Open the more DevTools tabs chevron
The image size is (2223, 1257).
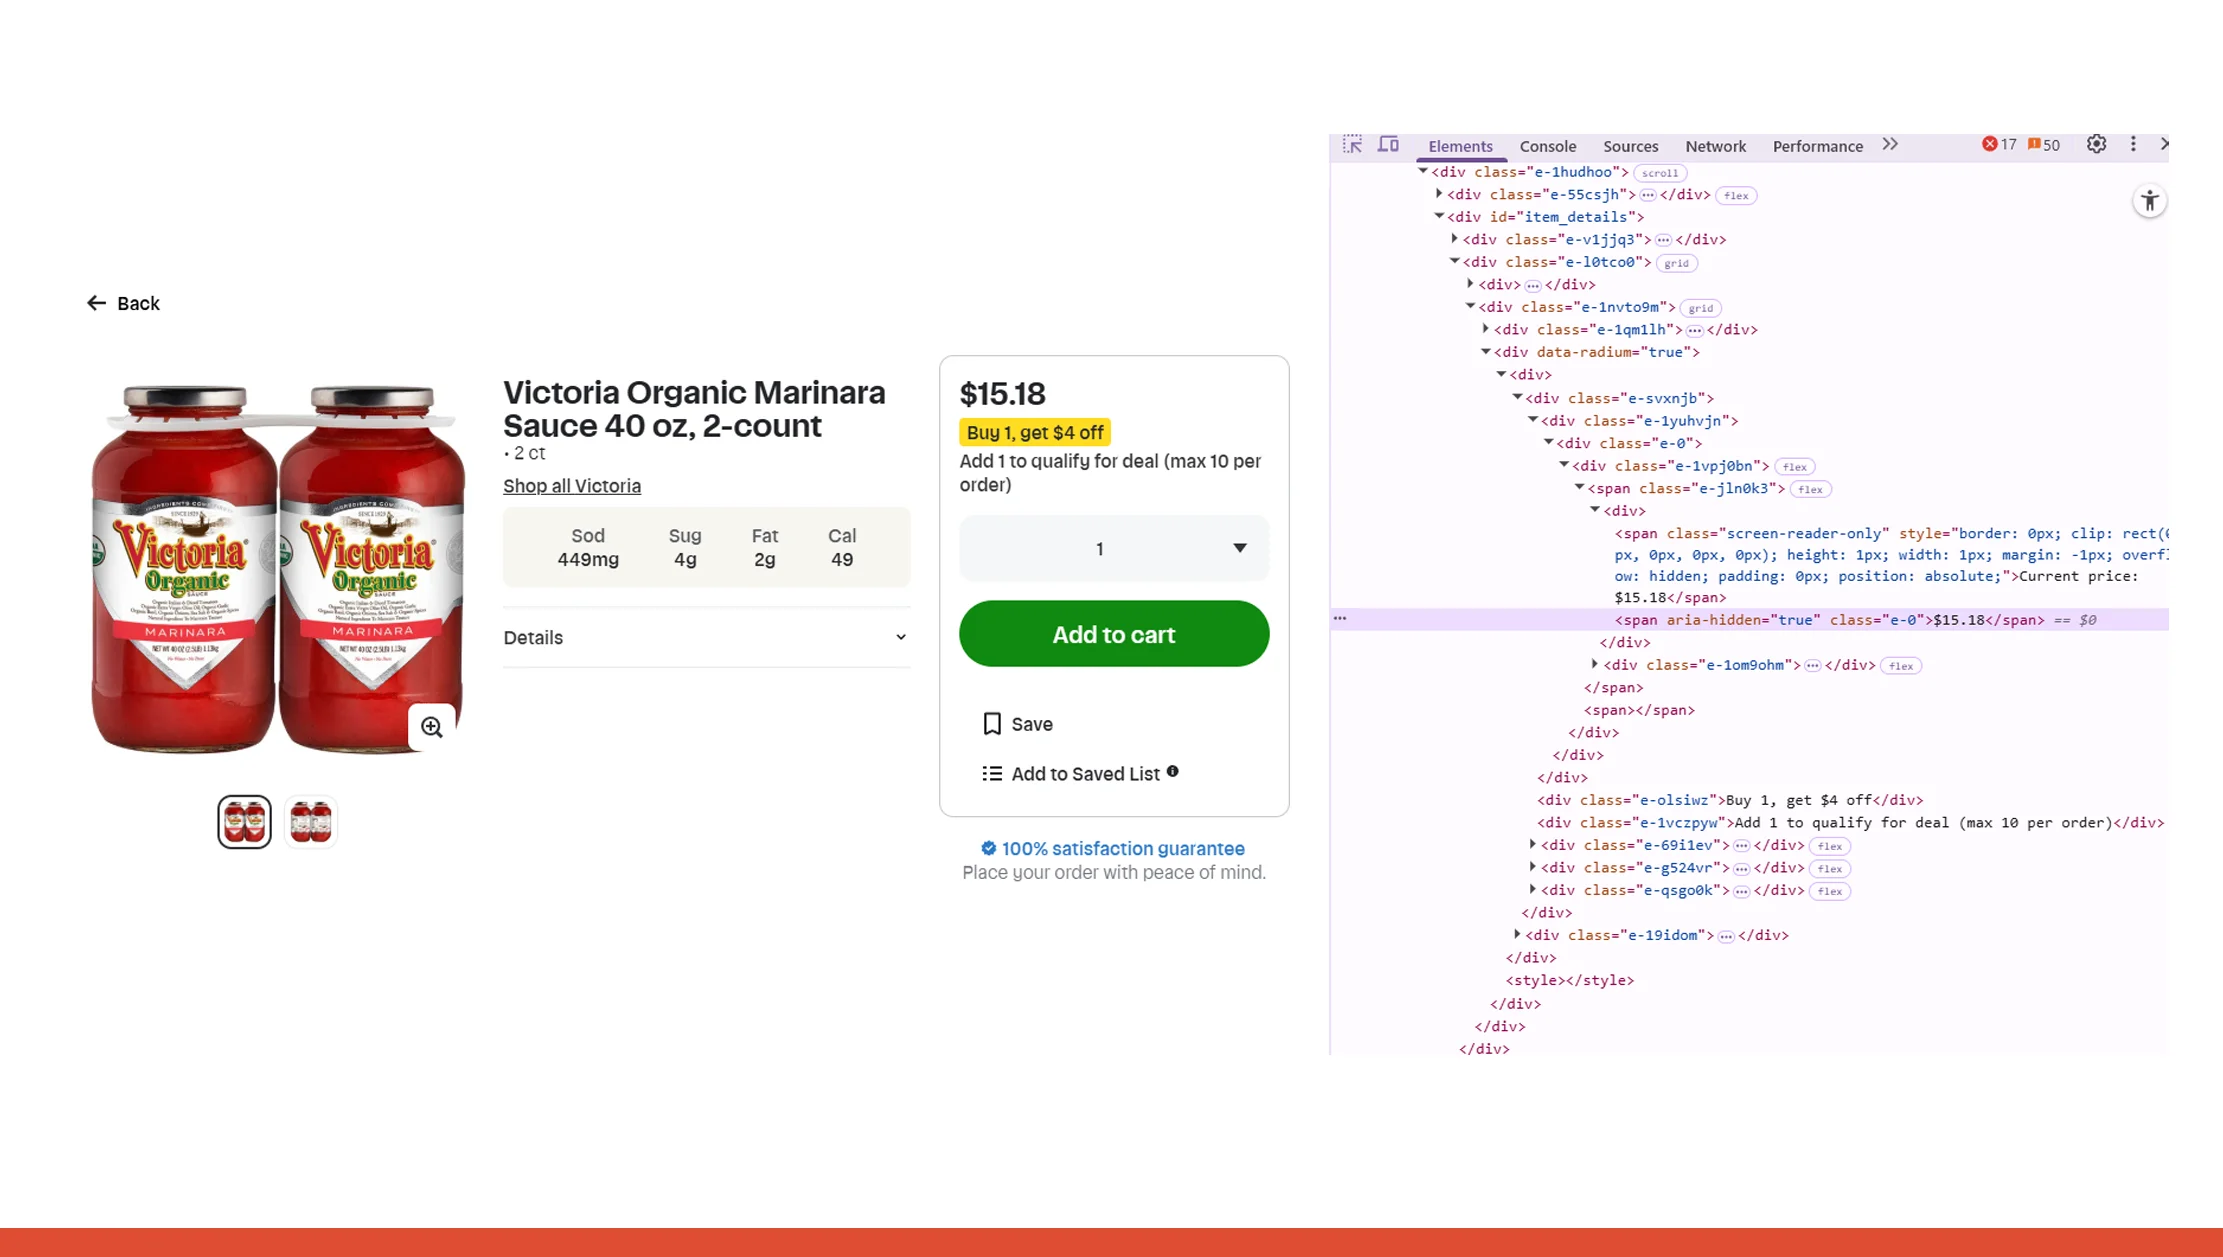[x=1890, y=144]
